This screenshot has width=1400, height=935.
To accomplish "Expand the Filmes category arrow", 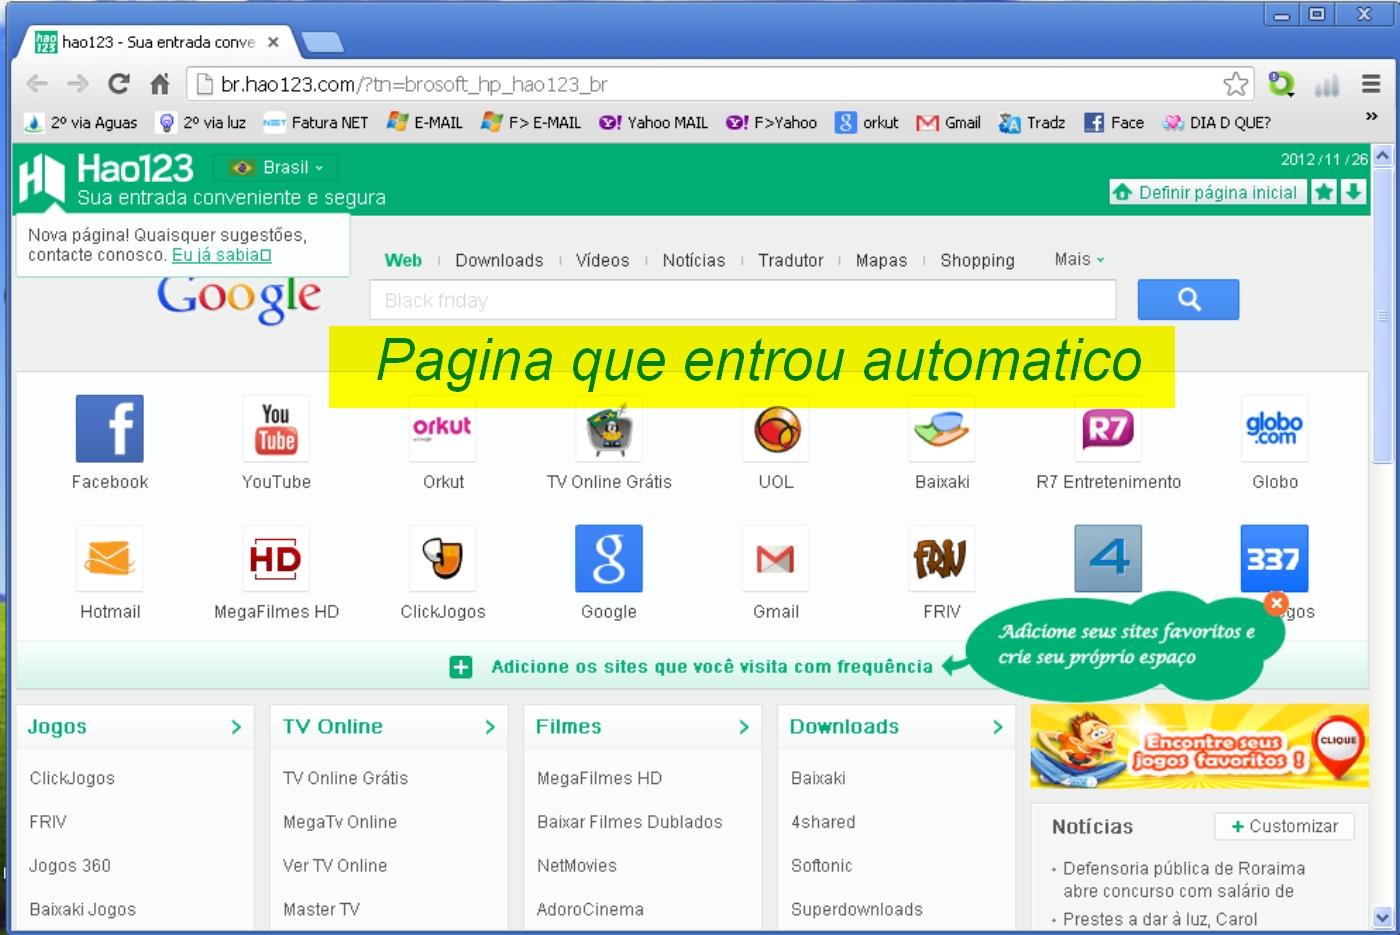I will click(x=744, y=727).
